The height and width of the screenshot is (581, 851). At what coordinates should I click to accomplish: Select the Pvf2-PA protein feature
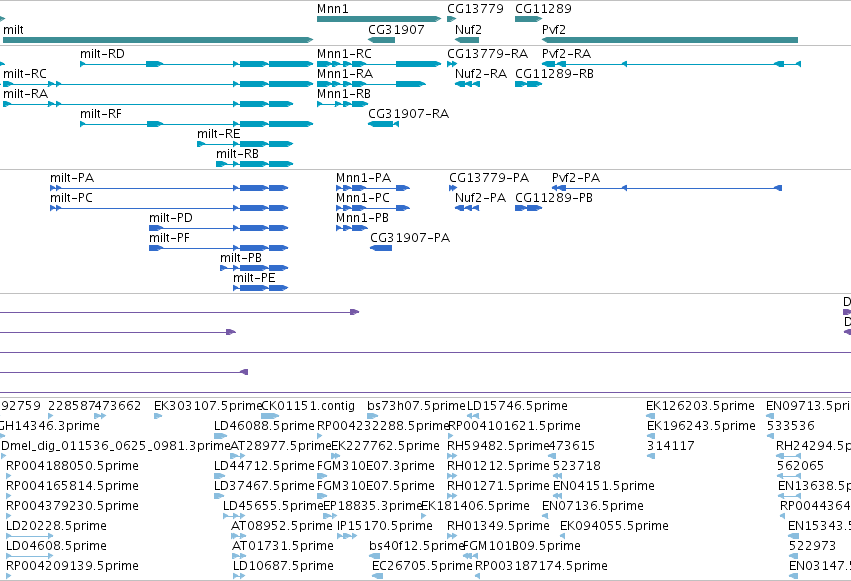667,188
